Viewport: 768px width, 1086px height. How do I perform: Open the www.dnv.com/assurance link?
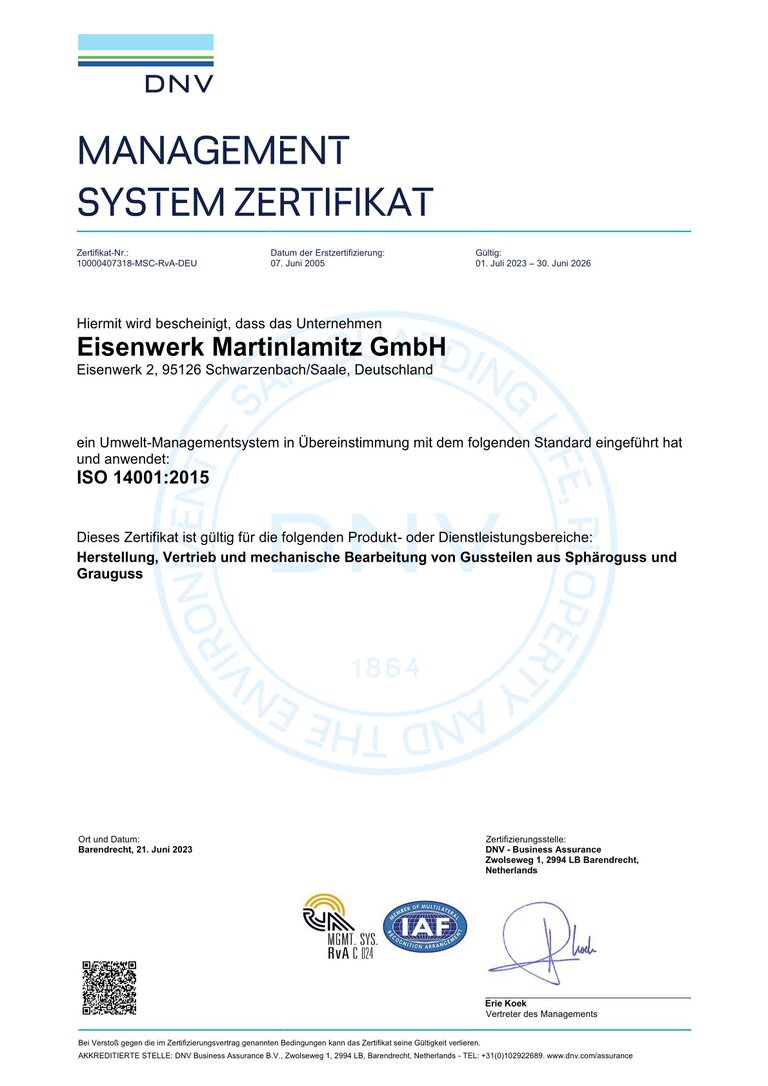coord(589,1056)
